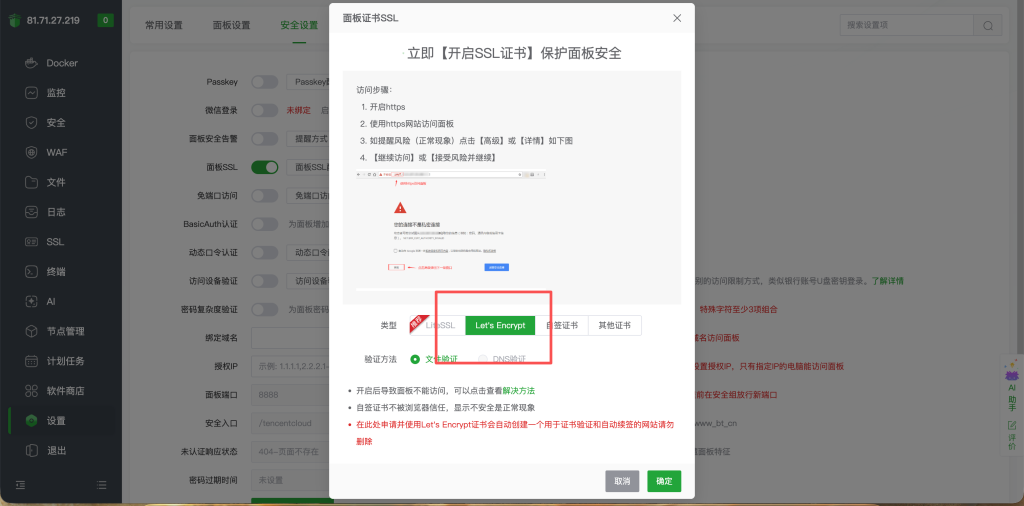Click the red 未绑定 status text
Viewport: 1024px width, 506px height.
[x=298, y=110]
